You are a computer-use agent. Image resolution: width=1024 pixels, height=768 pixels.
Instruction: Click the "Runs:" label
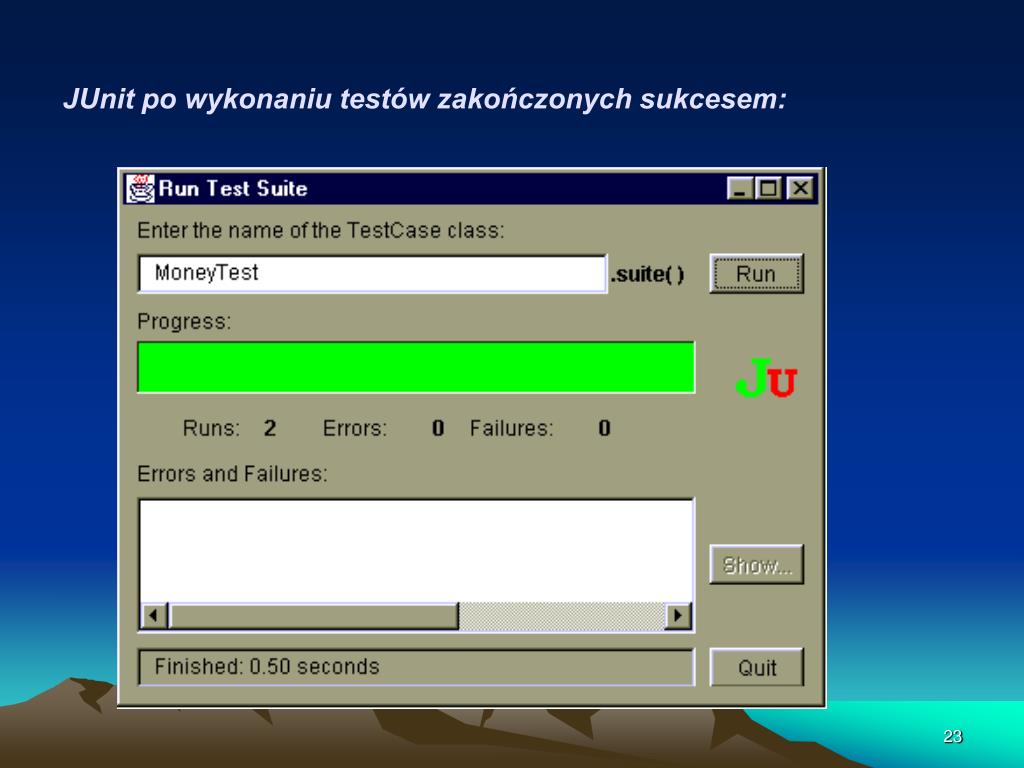pos(211,428)
